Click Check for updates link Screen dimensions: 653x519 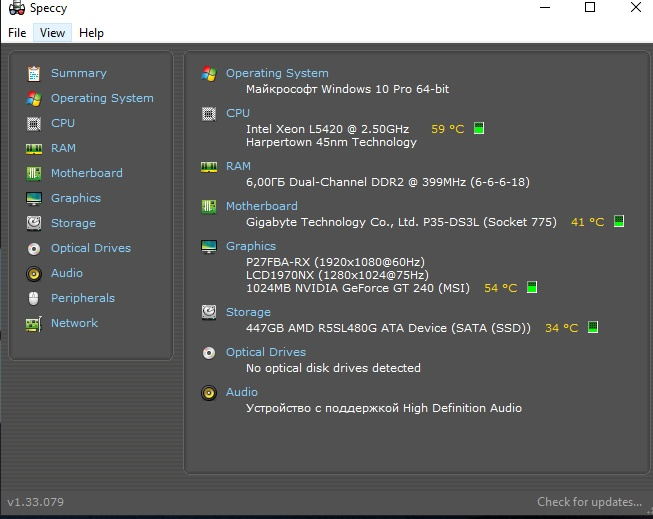coord(589,502)
